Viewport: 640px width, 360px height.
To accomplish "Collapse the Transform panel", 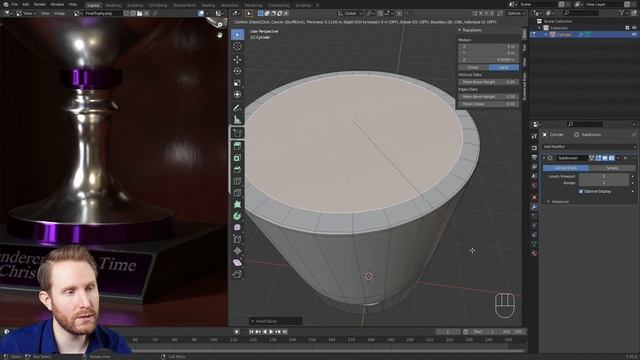I will tap(460, 30).
